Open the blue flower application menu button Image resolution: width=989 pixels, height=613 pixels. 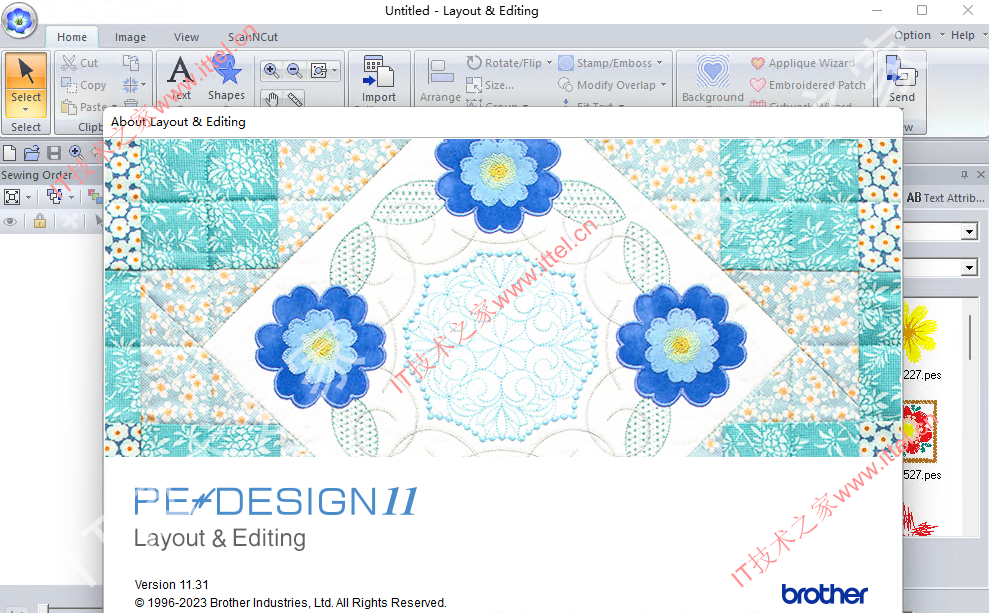[20, 21]
